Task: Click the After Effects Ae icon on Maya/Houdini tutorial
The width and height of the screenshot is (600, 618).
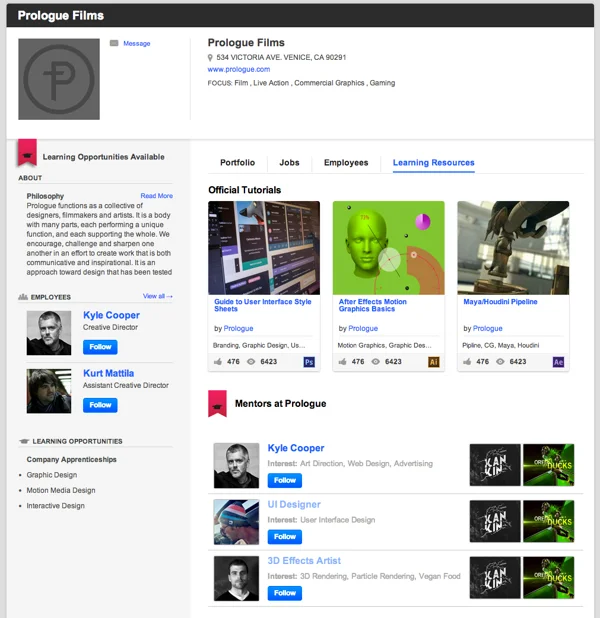Action: [x=558, y=362]
